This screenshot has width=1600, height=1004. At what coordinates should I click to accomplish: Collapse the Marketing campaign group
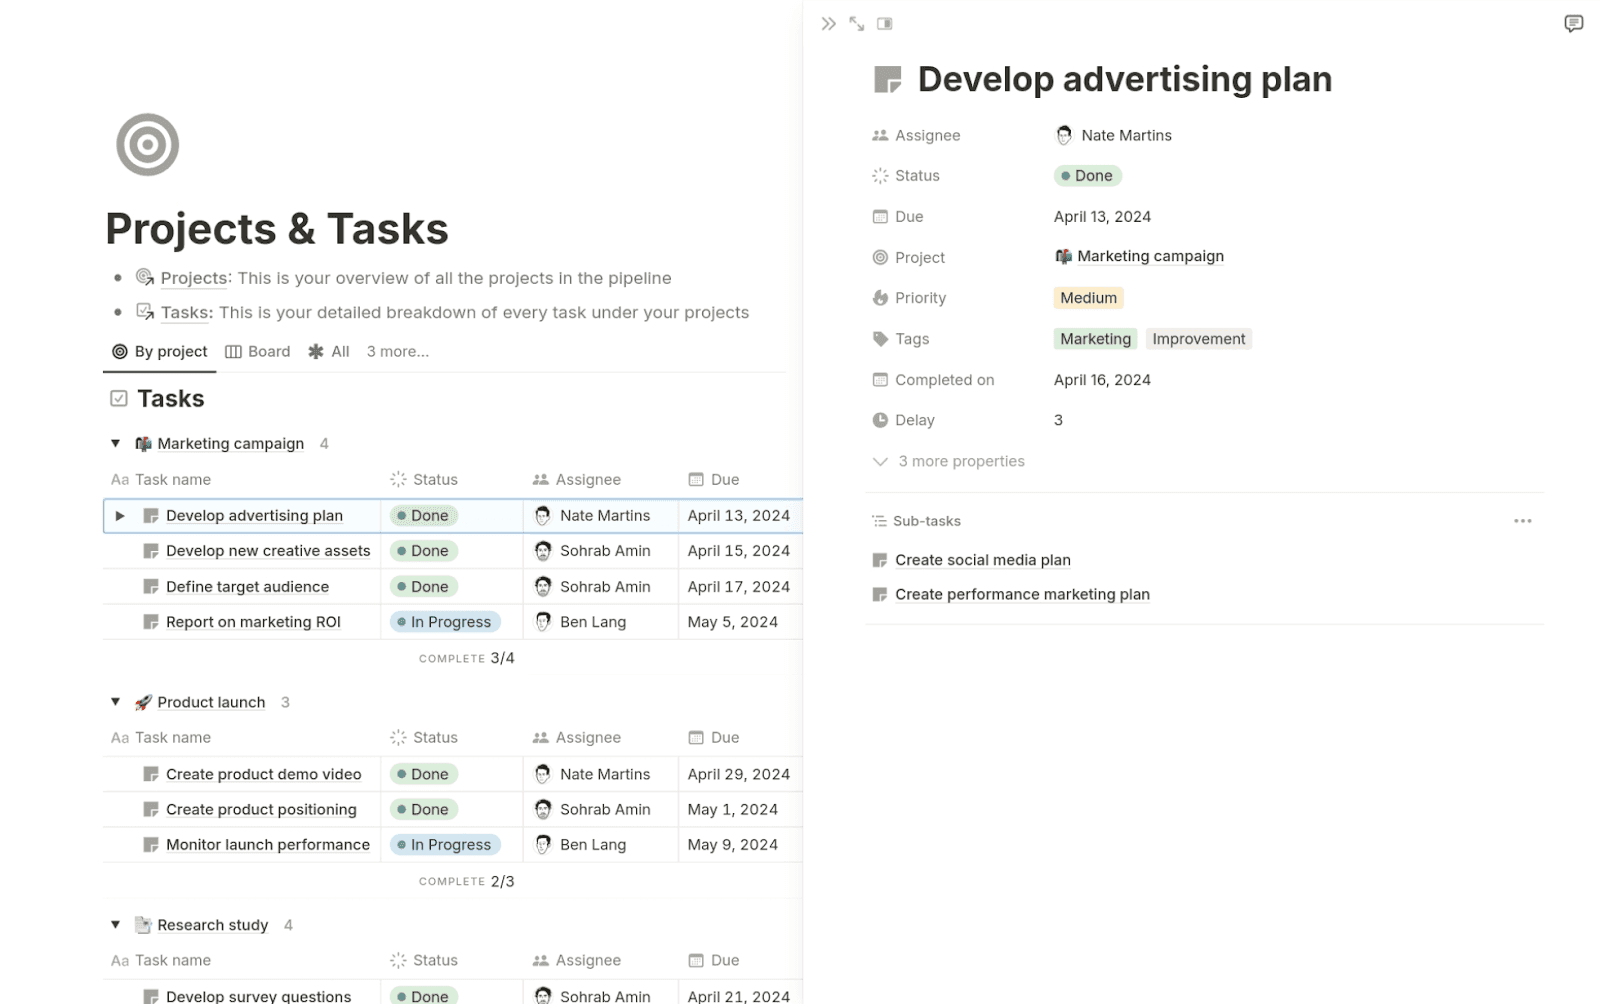coord(115,443)
